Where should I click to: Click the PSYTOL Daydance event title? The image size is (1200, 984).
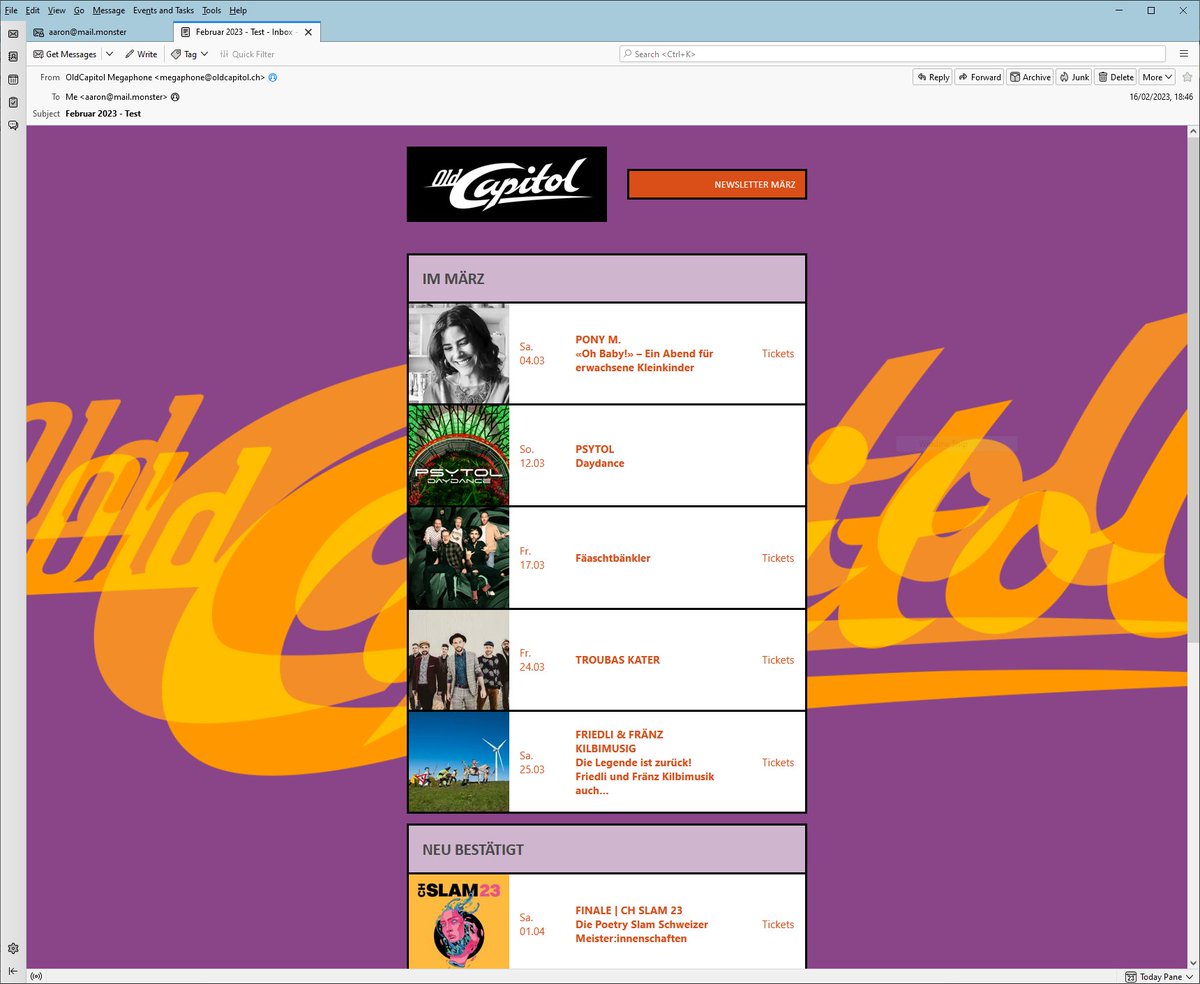(600, 456)
